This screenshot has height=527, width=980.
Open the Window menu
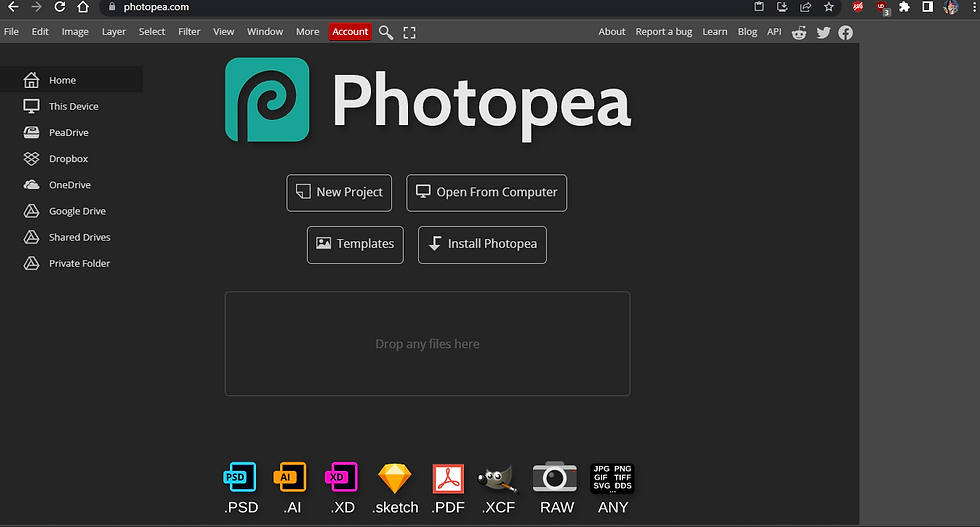coord(265,32)
